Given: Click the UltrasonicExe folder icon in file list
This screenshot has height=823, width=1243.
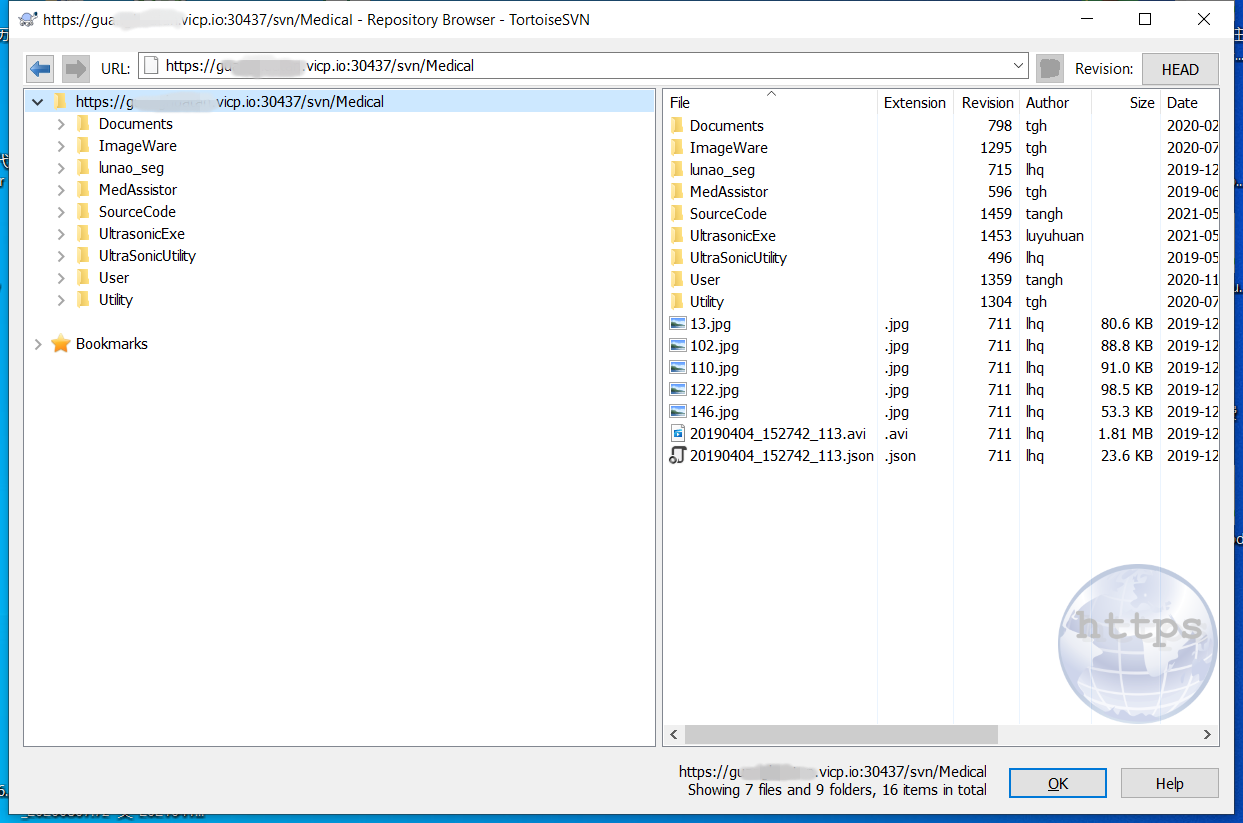Looking at the screenshot, I should (x=677, y=235).
